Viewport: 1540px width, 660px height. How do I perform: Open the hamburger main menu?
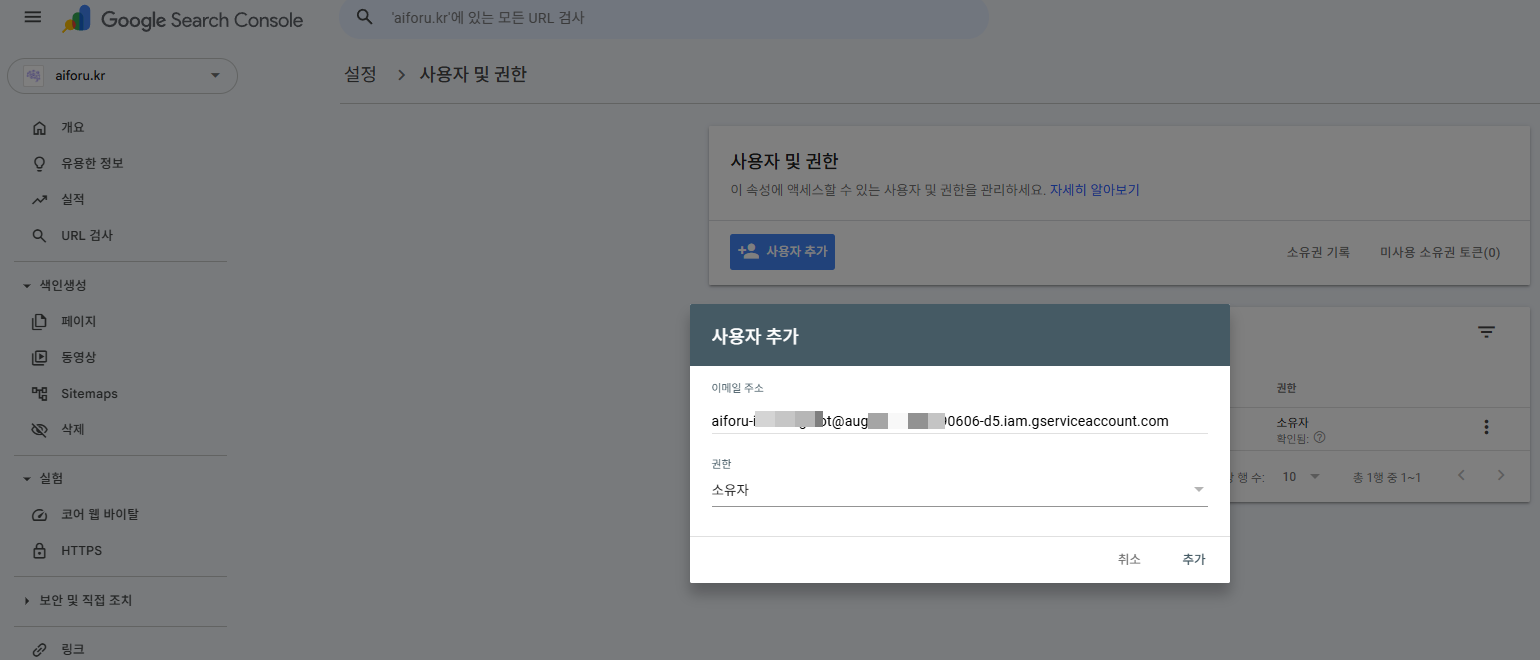pyautogui.click(x=33, y=18)
